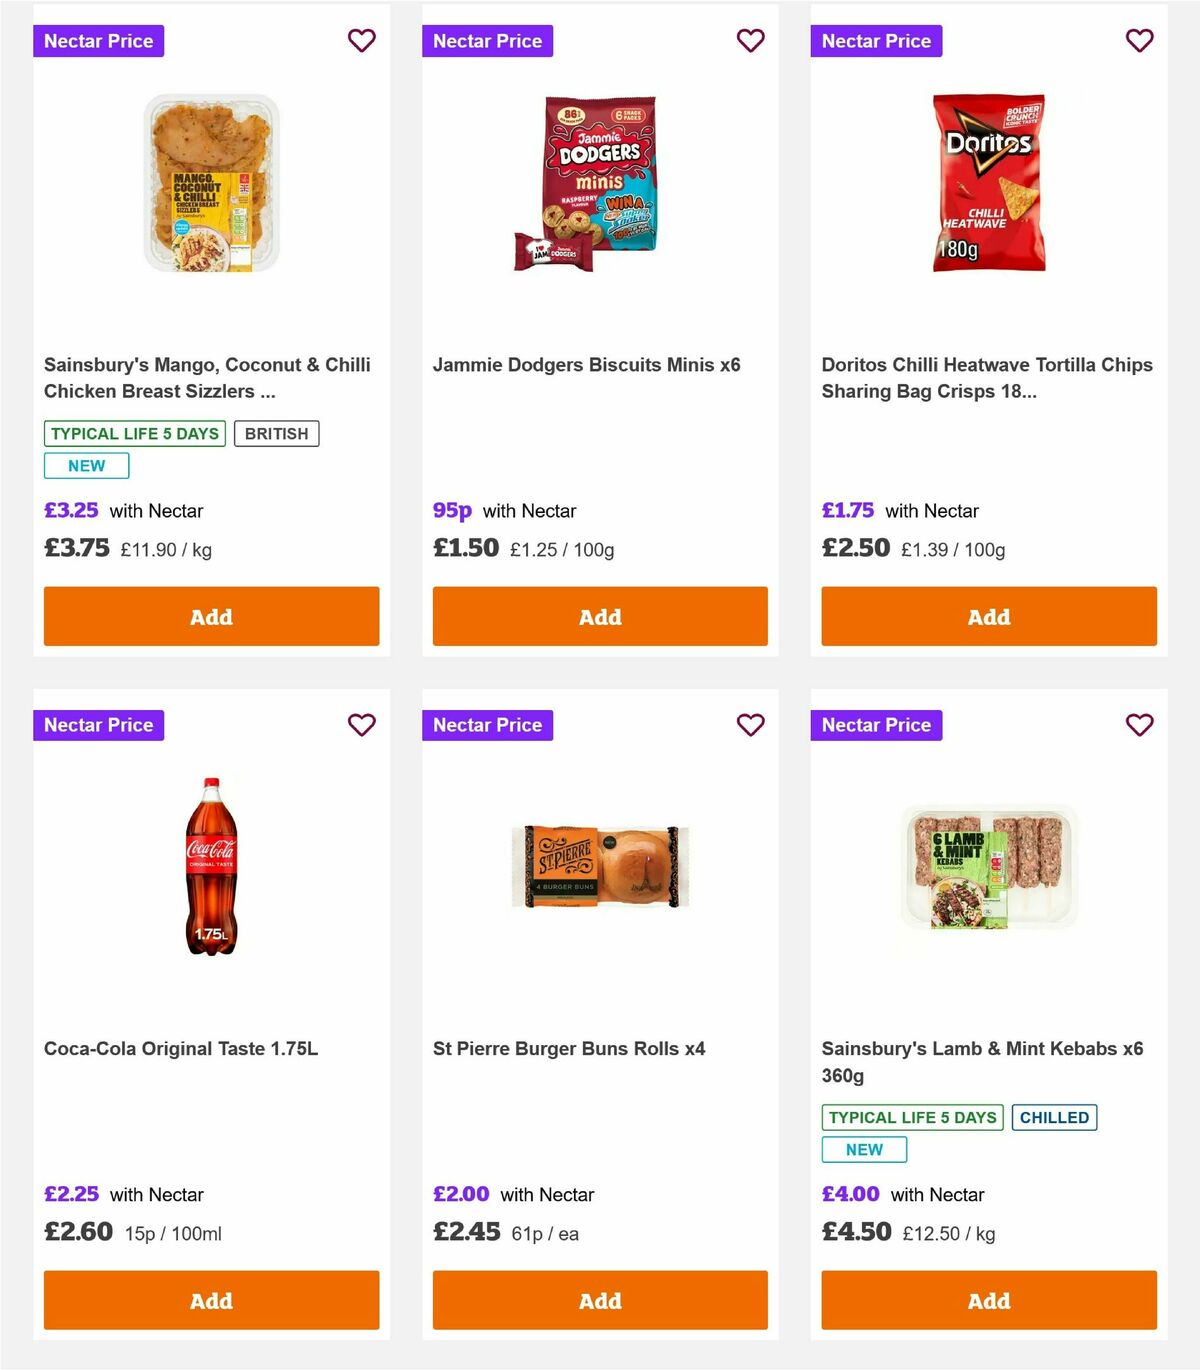Click the BRITISH tag on the chicken sizzlers
Screen dimensions: 1200x1370
[x=276, y=433]
